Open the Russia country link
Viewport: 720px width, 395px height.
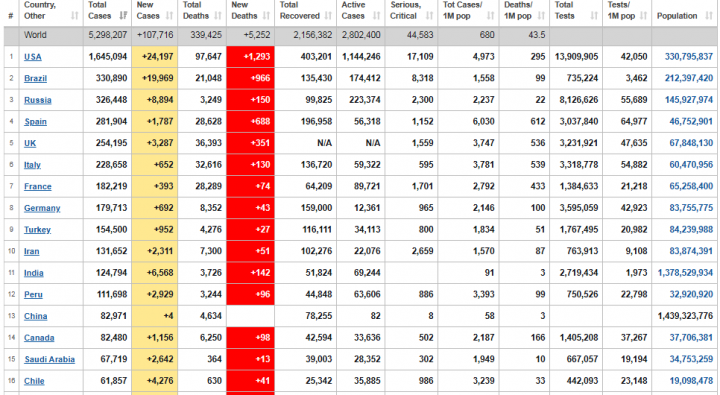[38, 100]
